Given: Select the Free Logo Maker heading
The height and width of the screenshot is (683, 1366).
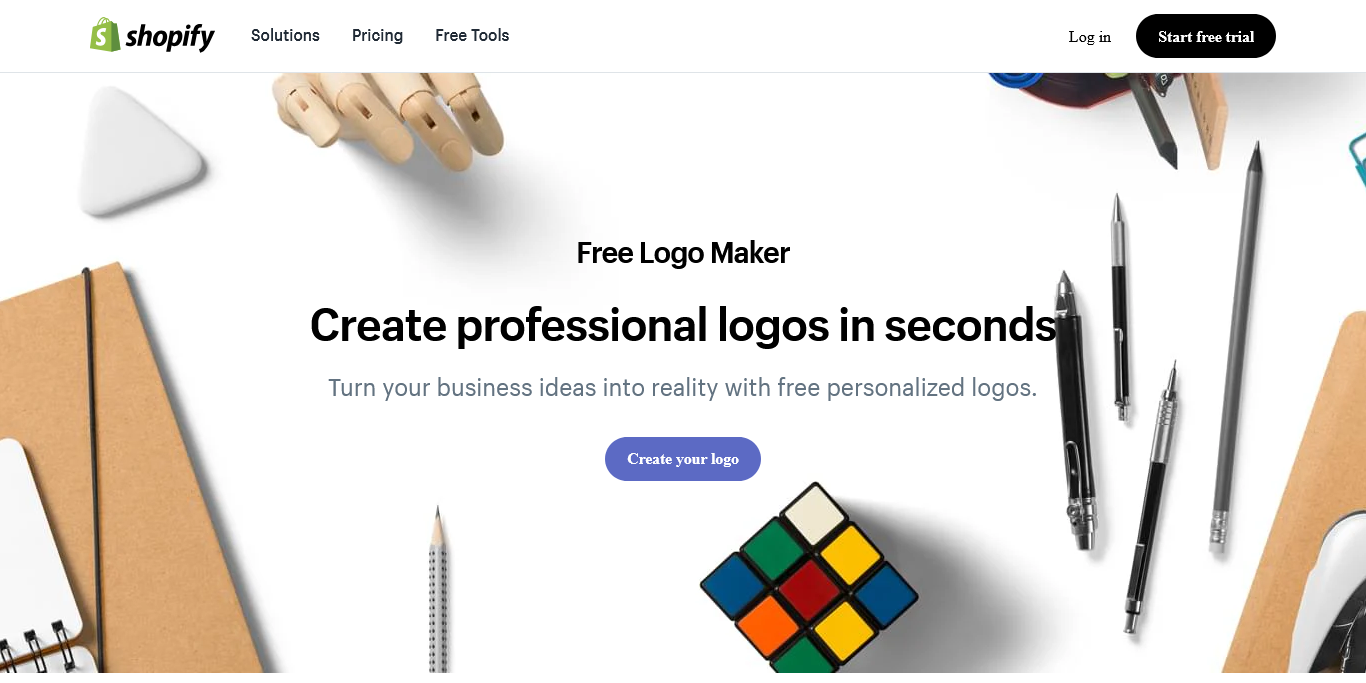Looking at the screenshot, I should (683, 253).
